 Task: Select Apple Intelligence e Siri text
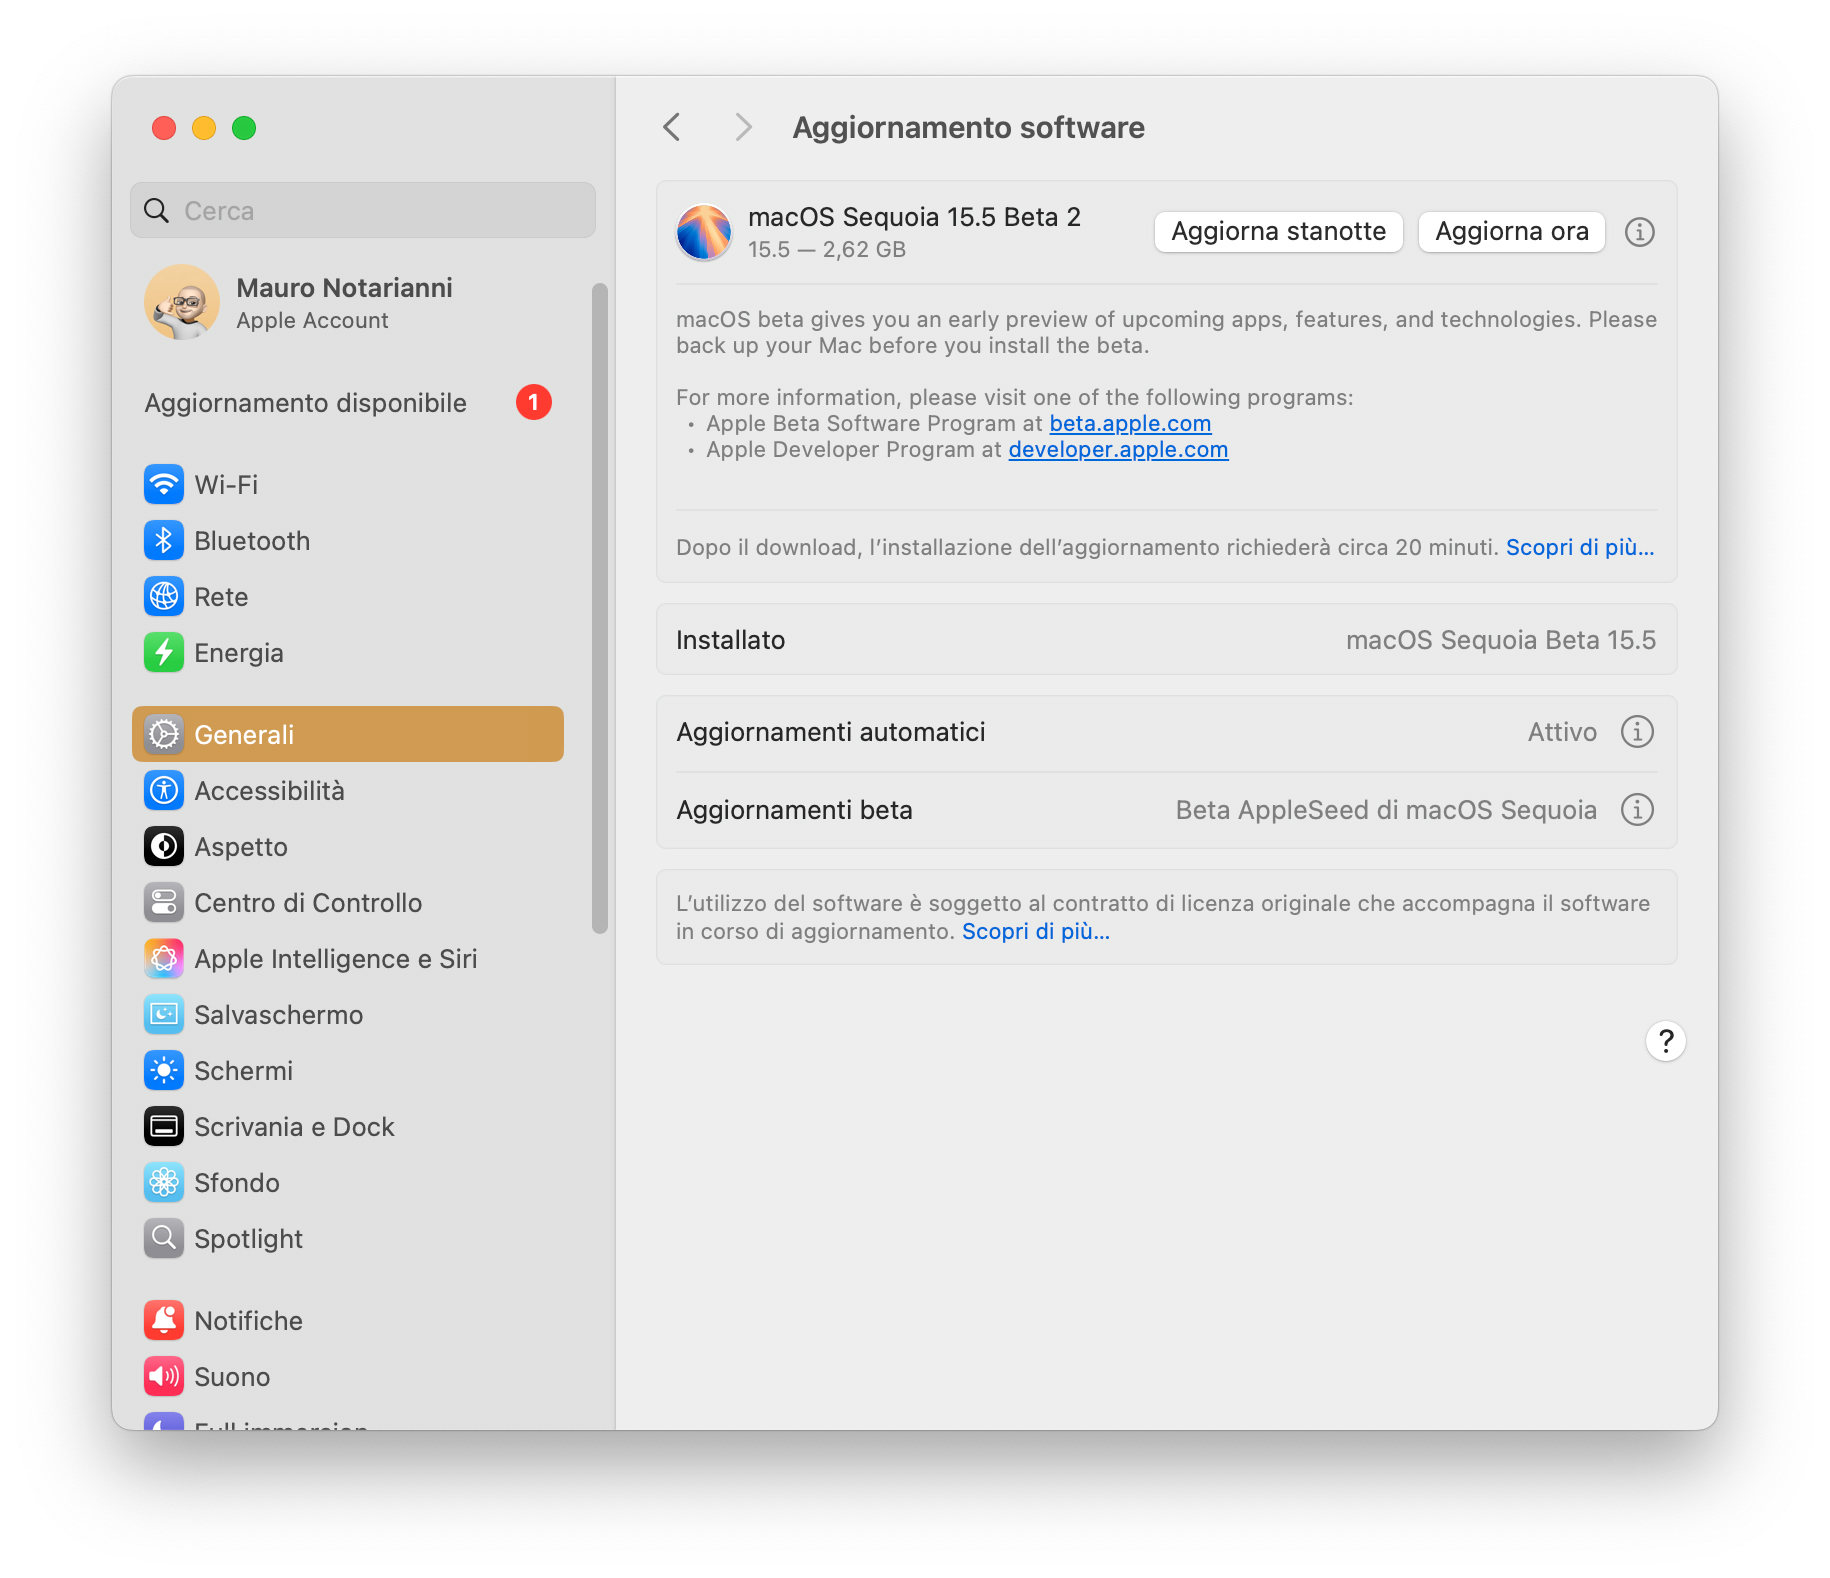336,959
